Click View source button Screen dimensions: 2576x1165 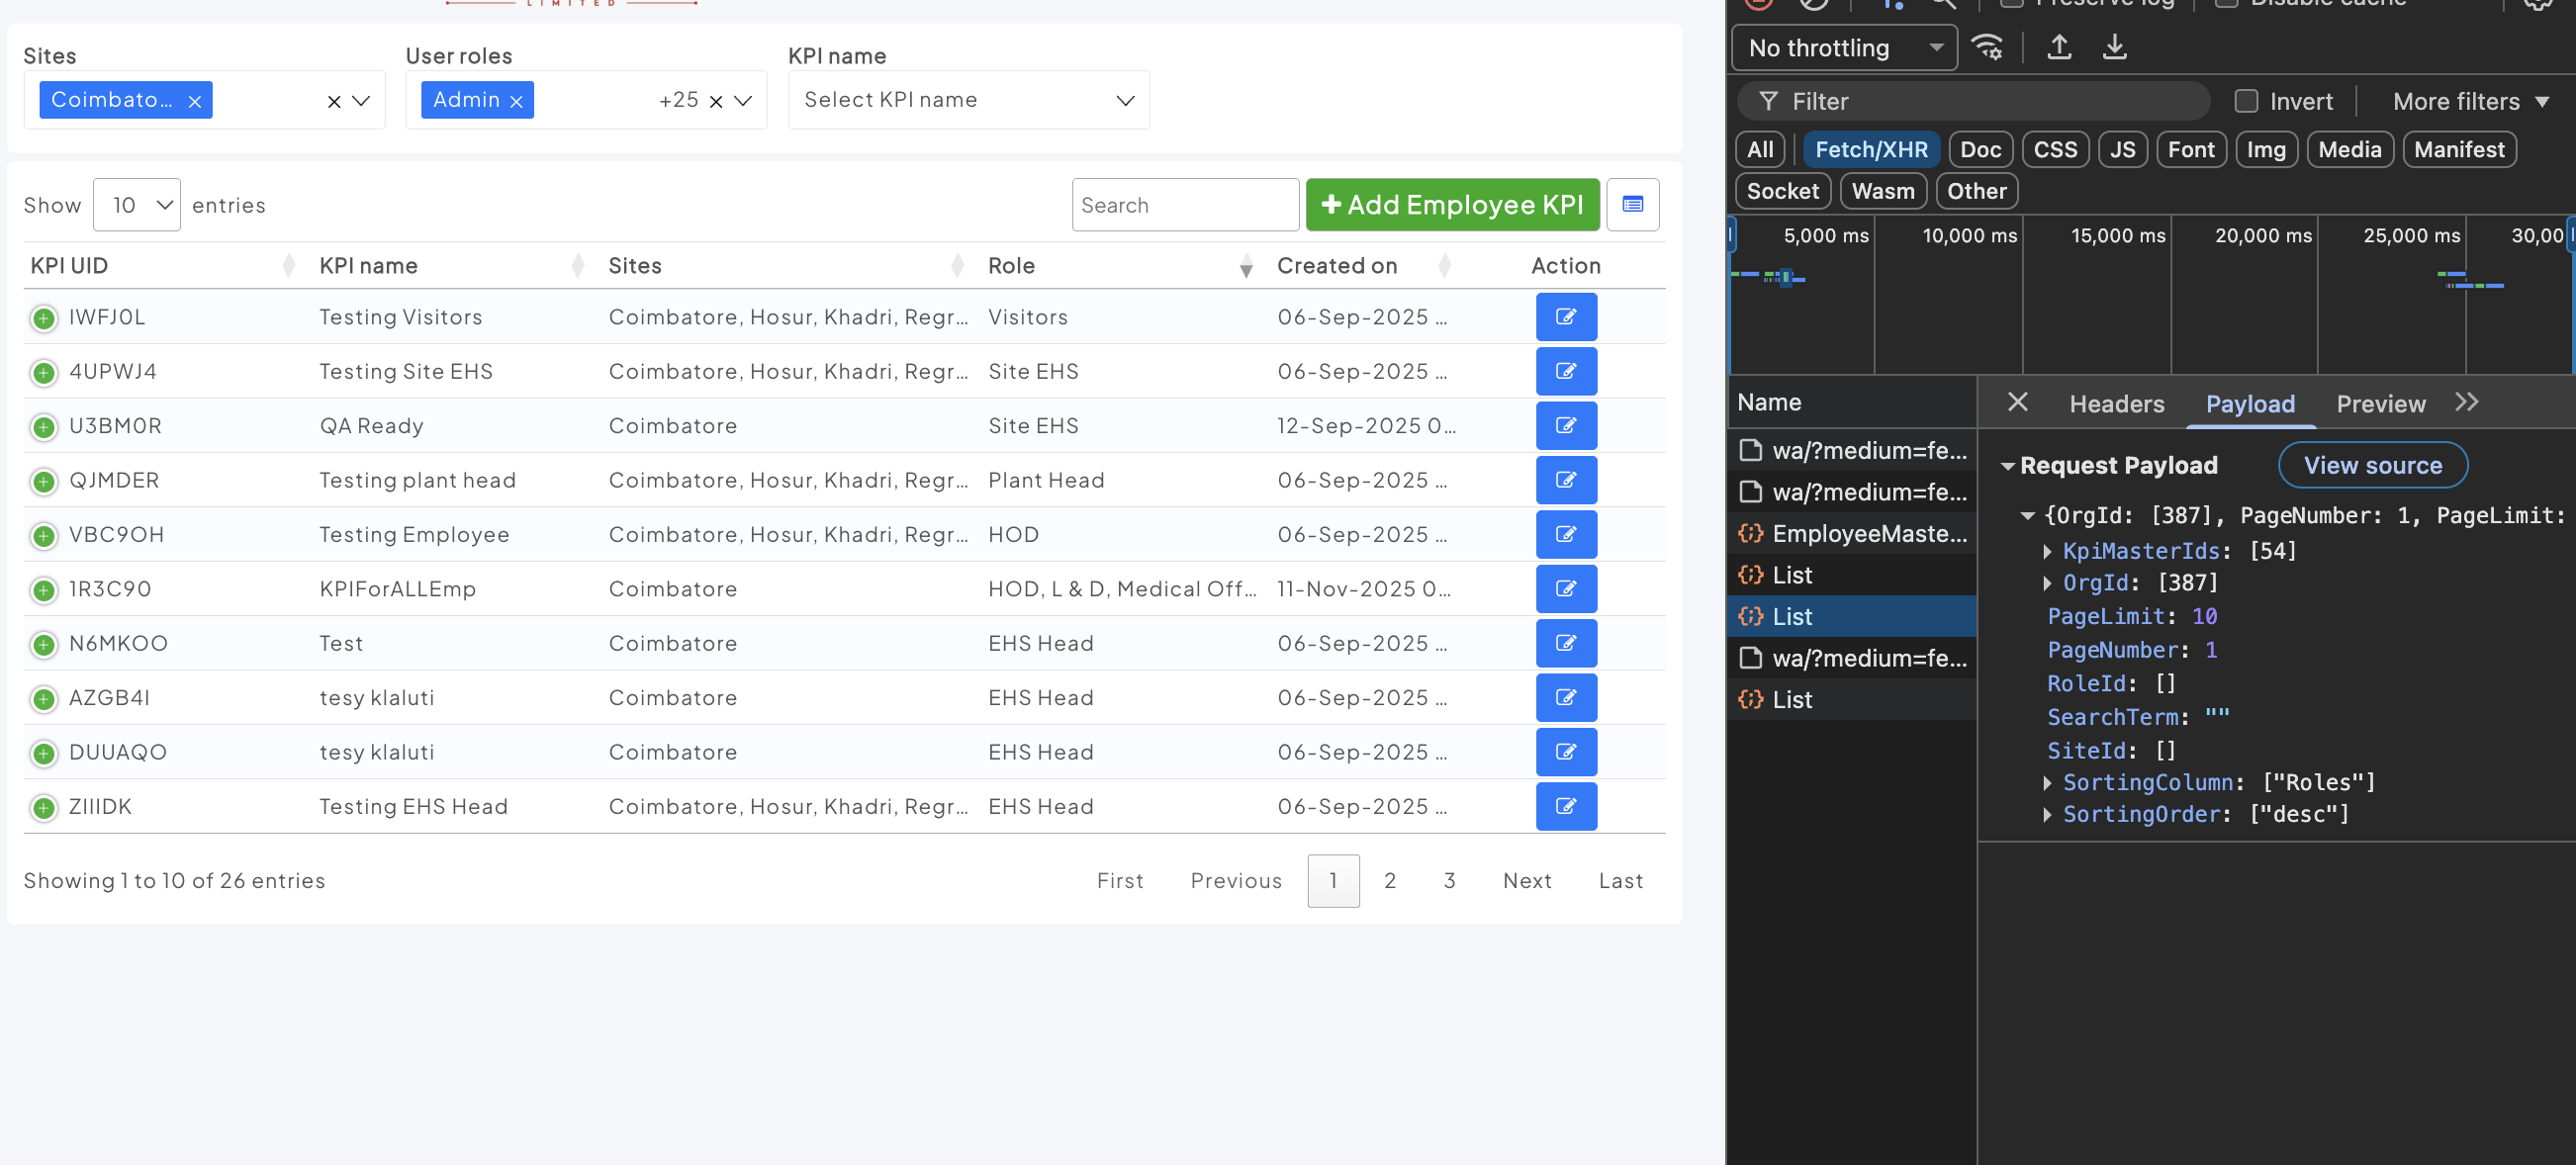pos(2372,465)
